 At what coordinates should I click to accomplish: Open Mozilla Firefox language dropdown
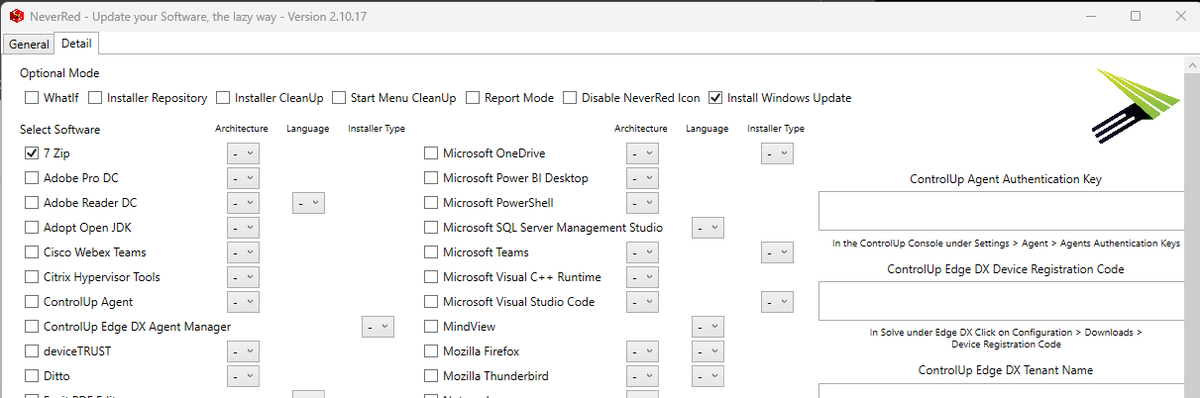pyautogui.click(x=708, y=352)
